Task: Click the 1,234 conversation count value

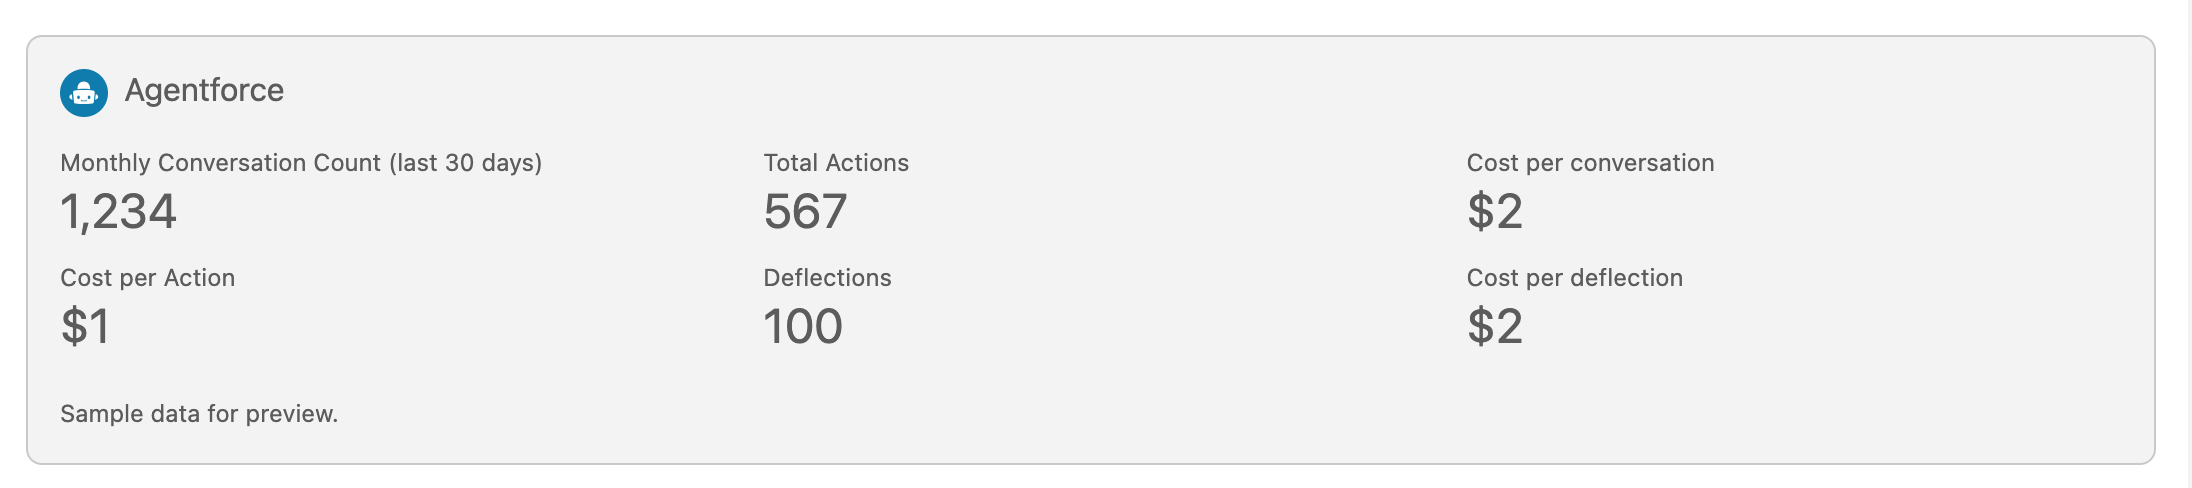Action: click(x=118, y=212)
